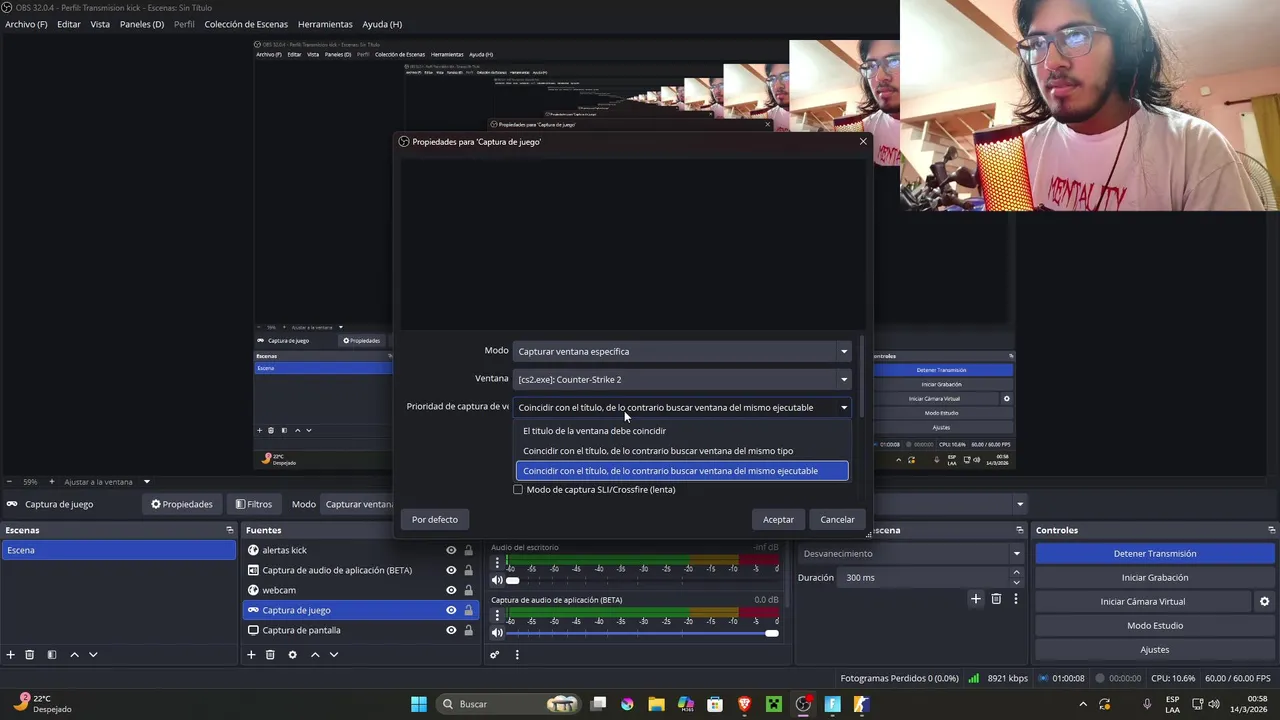
Task: Add a new scene with the plus icon
Action: coord(11,655)
